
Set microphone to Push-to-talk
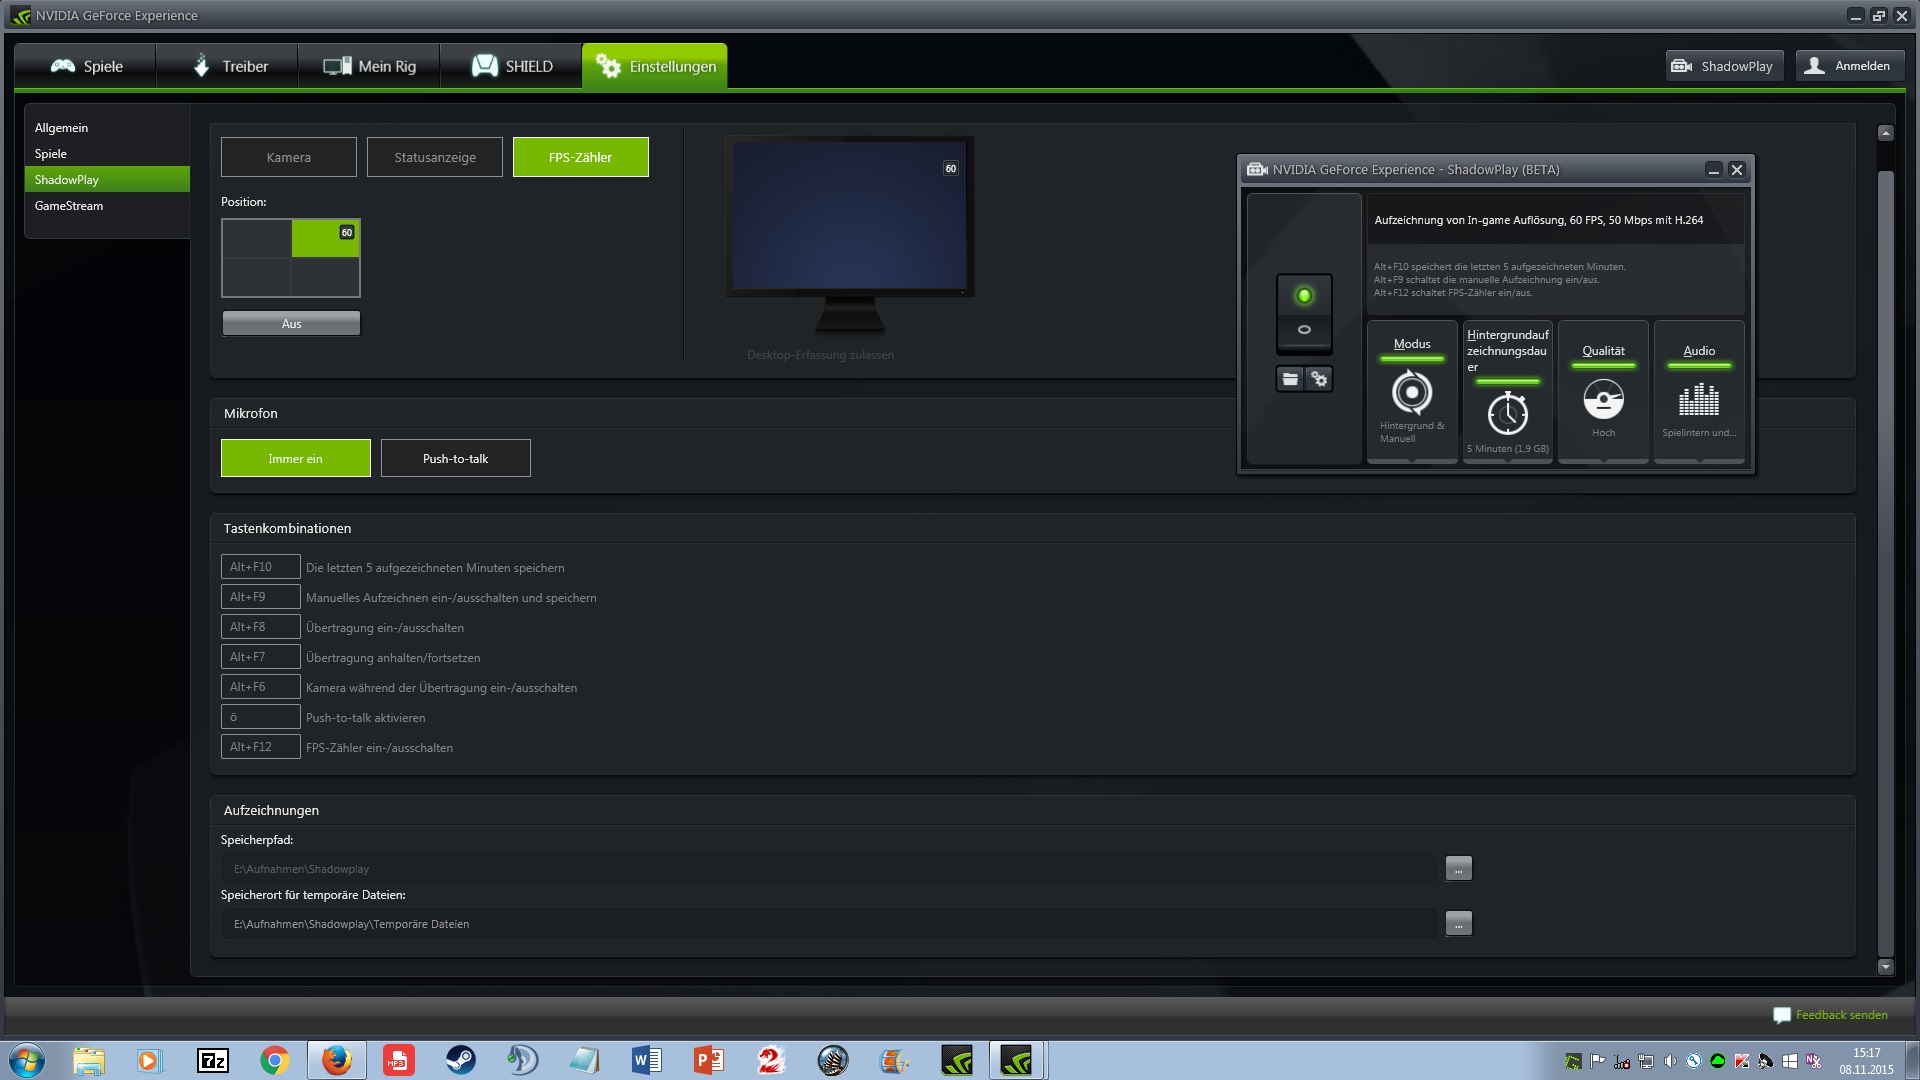pyautogui.click(x=455, y=458)
